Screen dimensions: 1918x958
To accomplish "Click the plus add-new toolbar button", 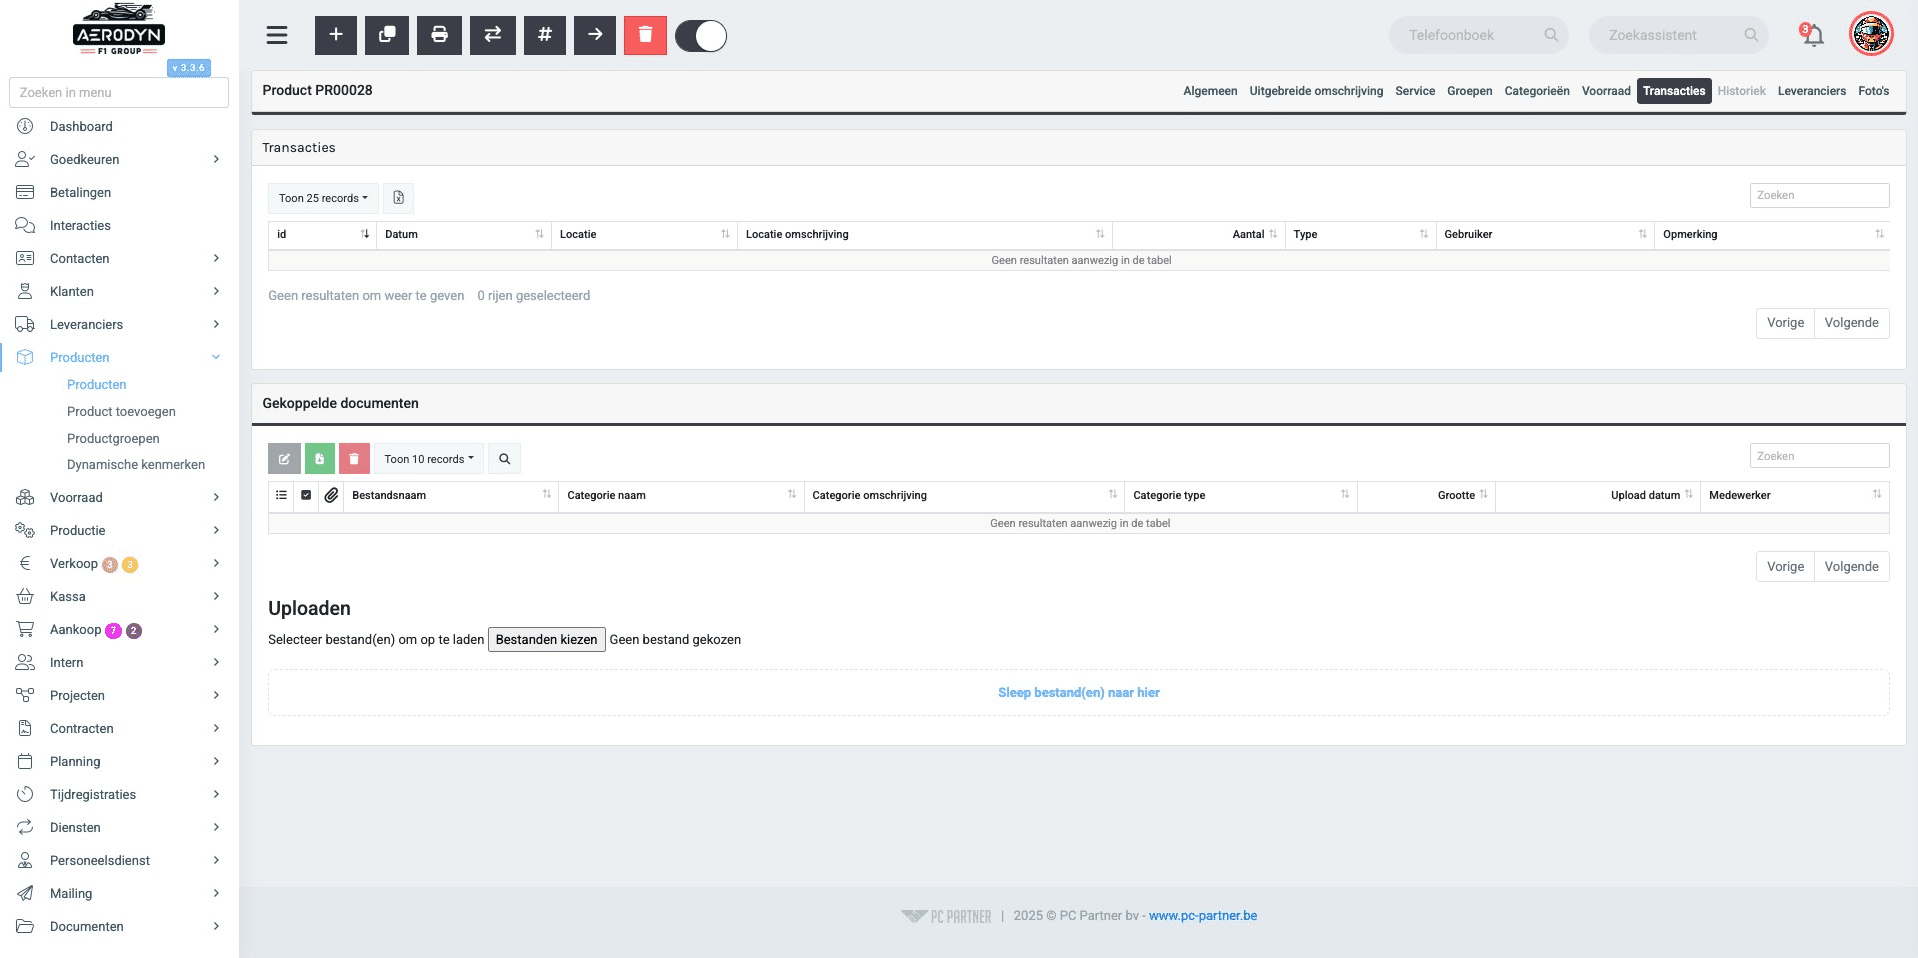I will click(336, 35).
